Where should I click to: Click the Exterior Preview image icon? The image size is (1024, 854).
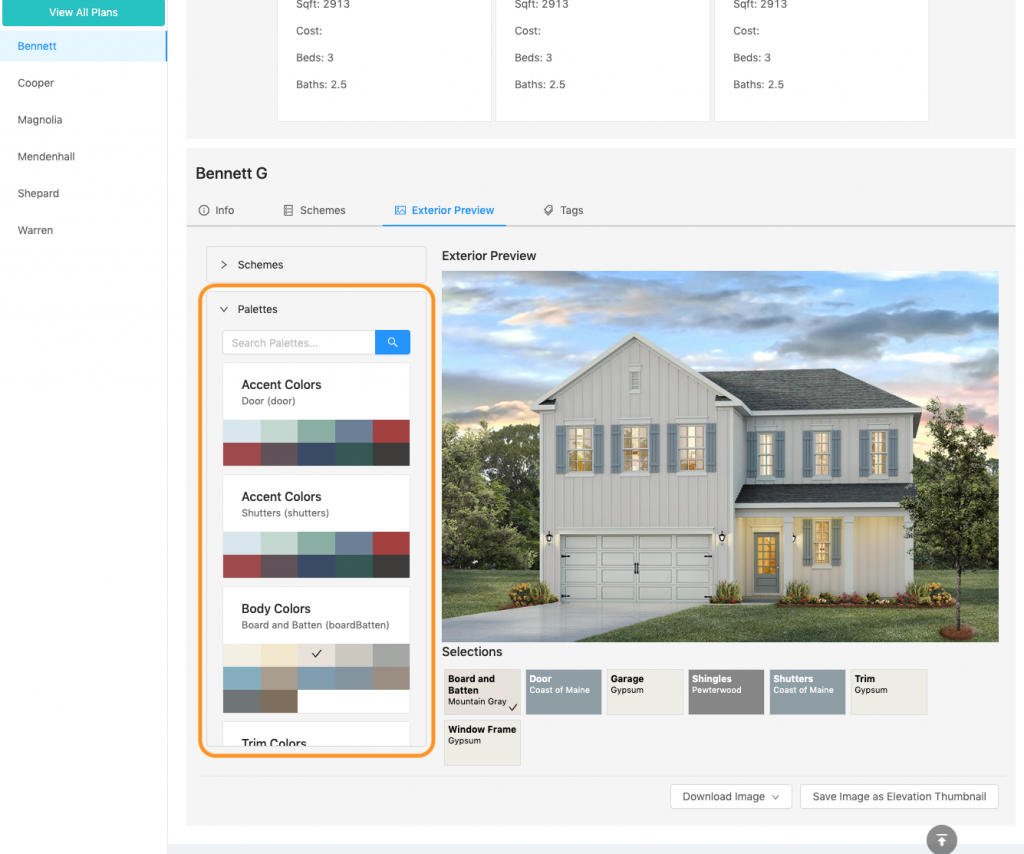pyautogui.click(x=400, y=211)
